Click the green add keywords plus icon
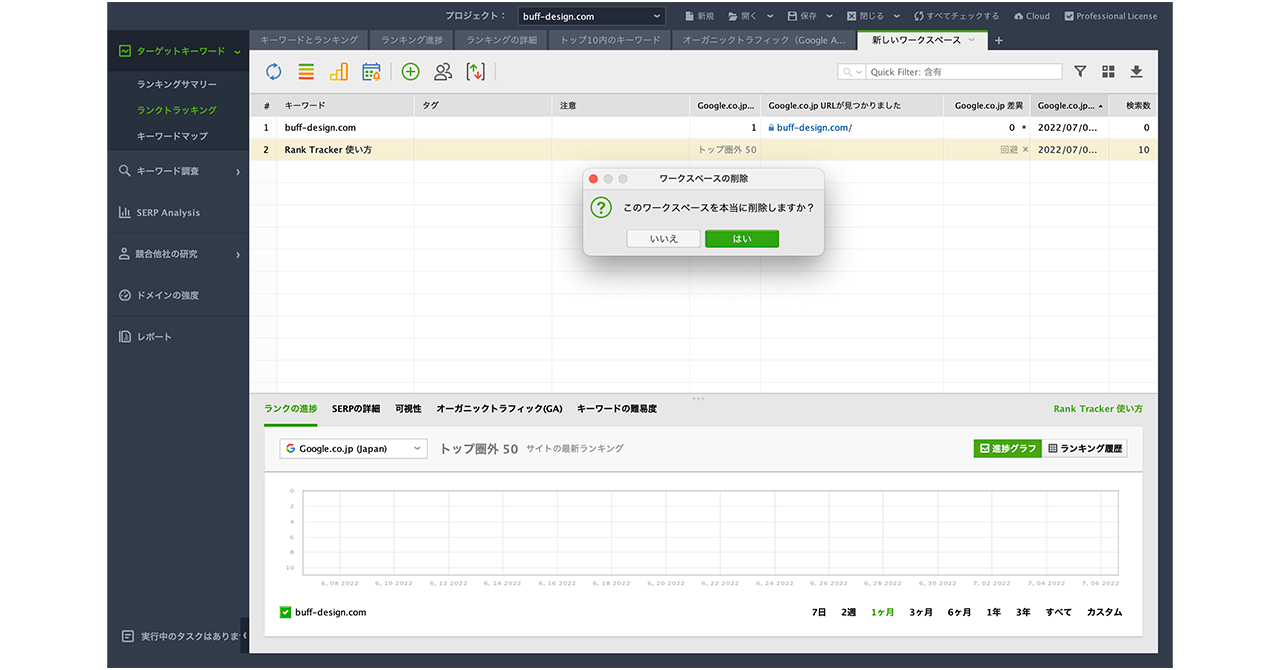 tap(410, 72)
